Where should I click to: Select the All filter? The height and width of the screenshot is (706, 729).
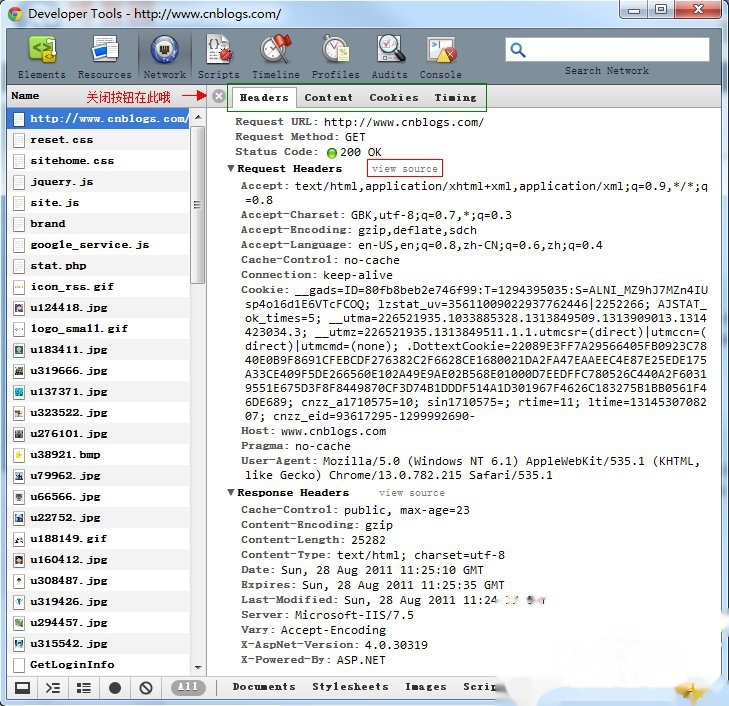pyautogui.click(x=188, y=687)
